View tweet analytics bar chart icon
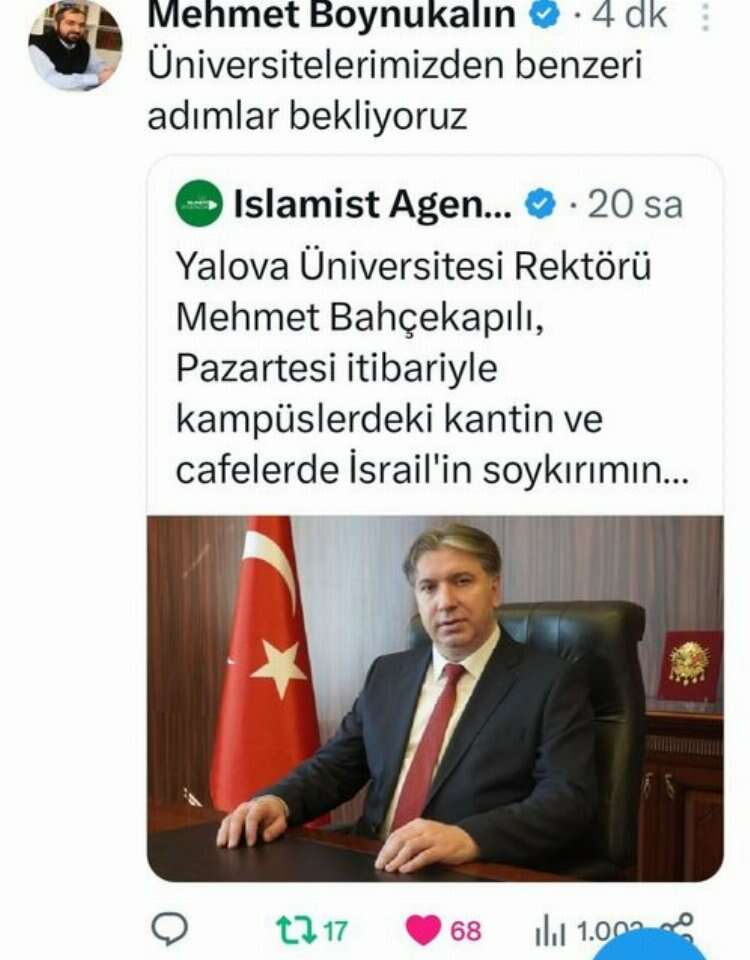The image size is (750, 960). (551, 932)
